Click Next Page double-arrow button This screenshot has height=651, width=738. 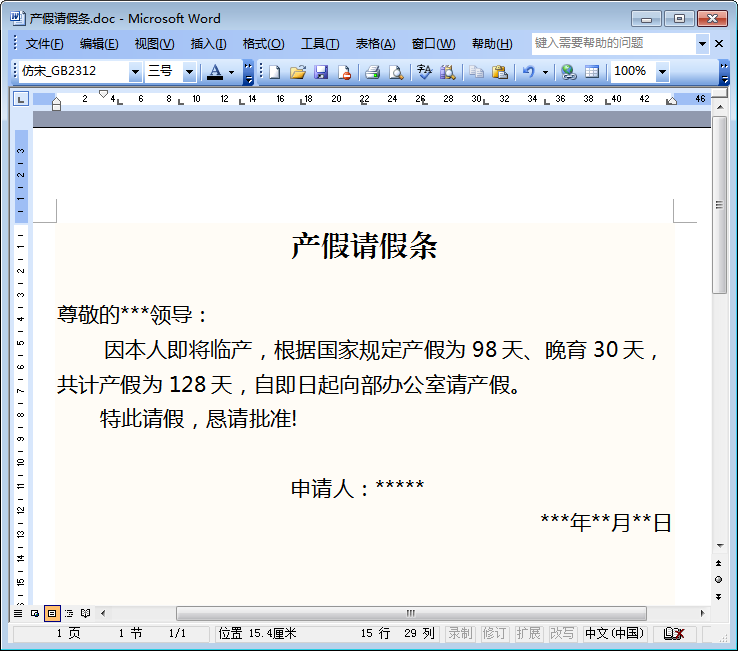(718, 596)
